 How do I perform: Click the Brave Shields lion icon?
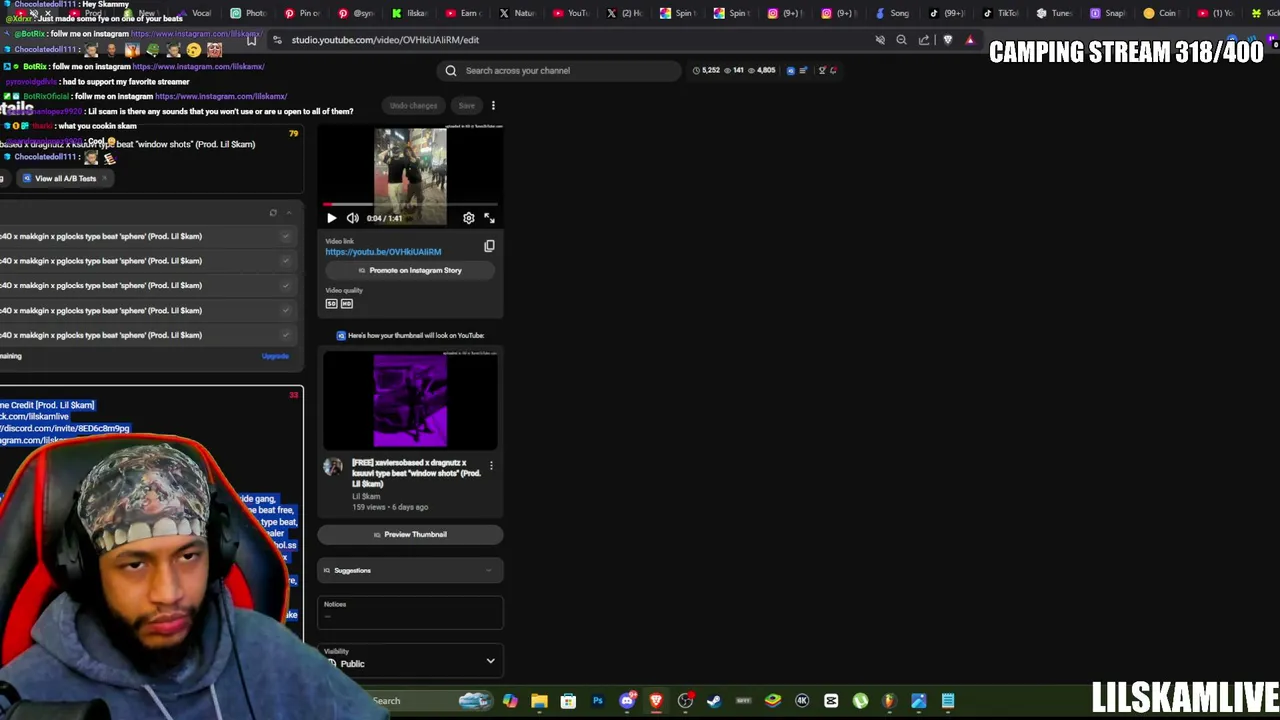coord(948,40)
